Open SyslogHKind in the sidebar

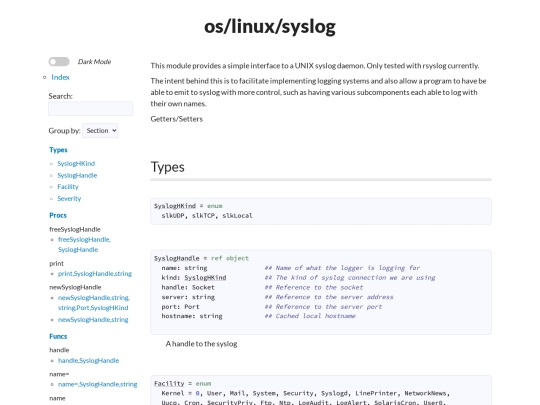point(76,164)
